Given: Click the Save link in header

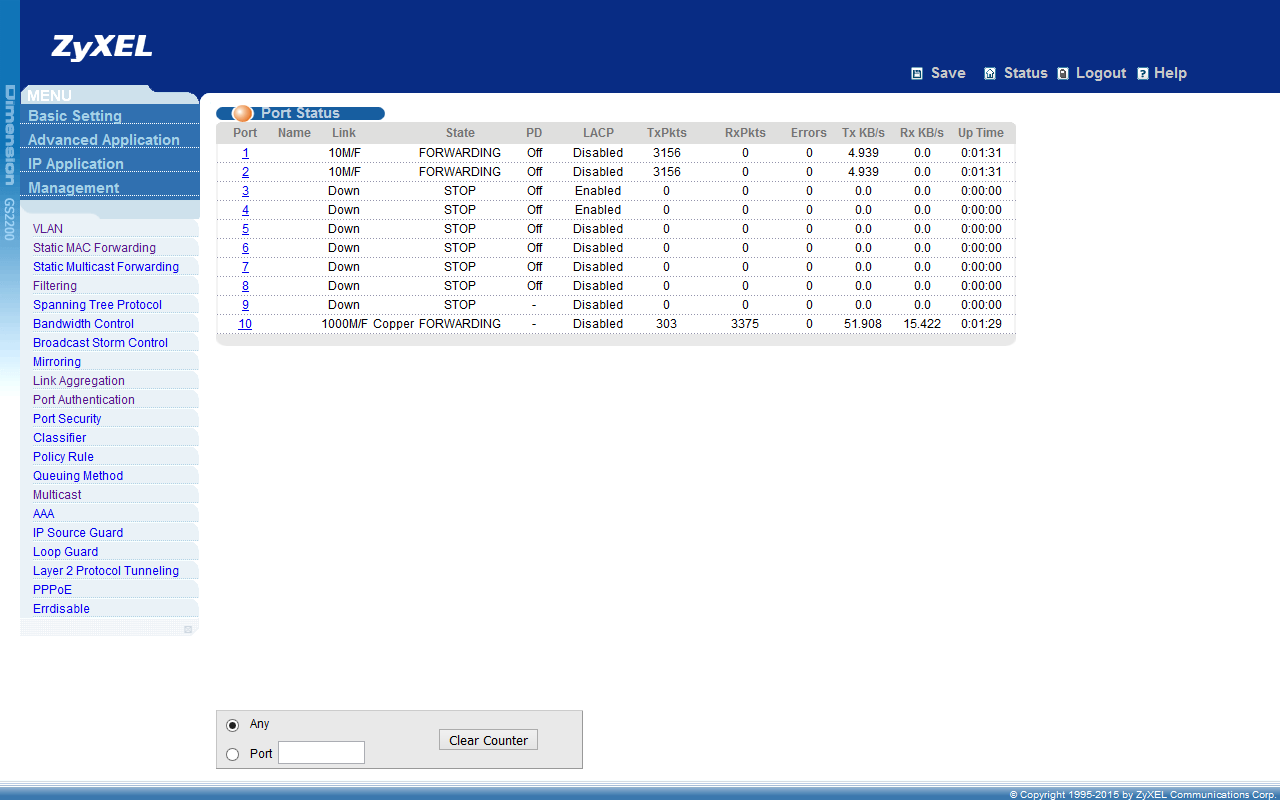Looking at the screenshot, I should coord(948,73).
